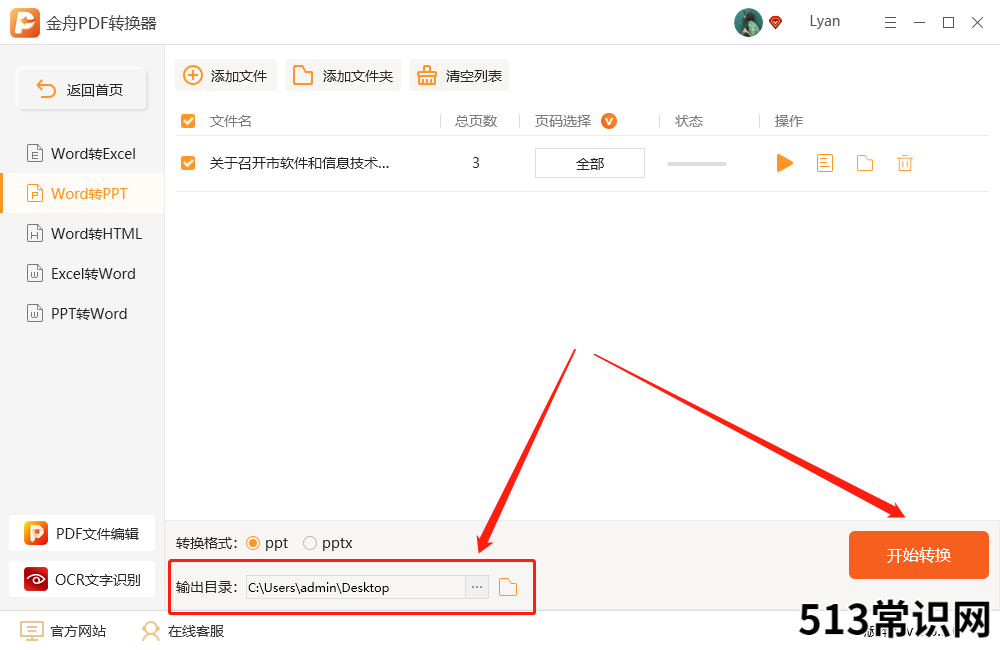Screen dimensions: 1000x650
Task: Open the 官方网站 link
Action: 63,631
